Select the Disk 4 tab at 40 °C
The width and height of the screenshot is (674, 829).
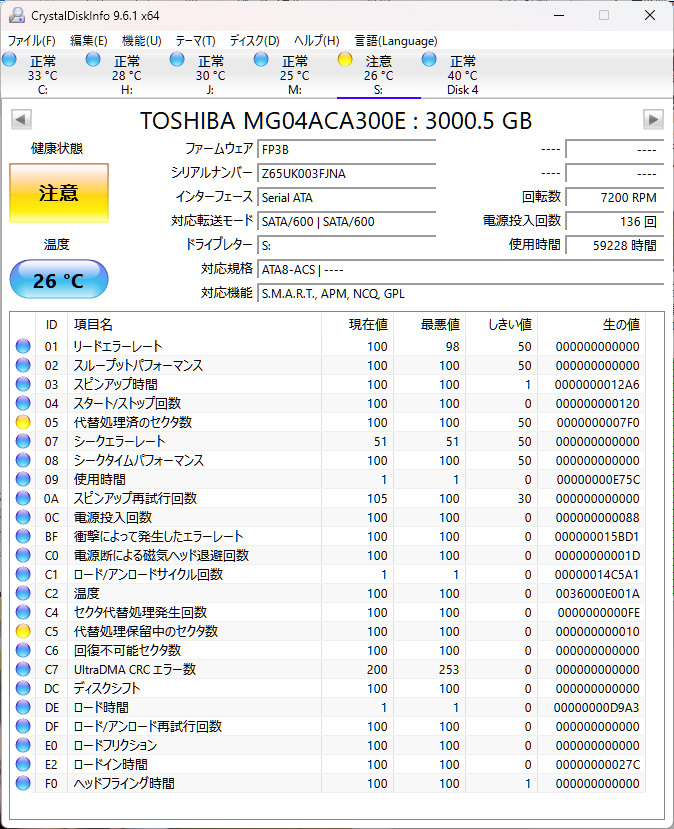(x=463, y=75)
